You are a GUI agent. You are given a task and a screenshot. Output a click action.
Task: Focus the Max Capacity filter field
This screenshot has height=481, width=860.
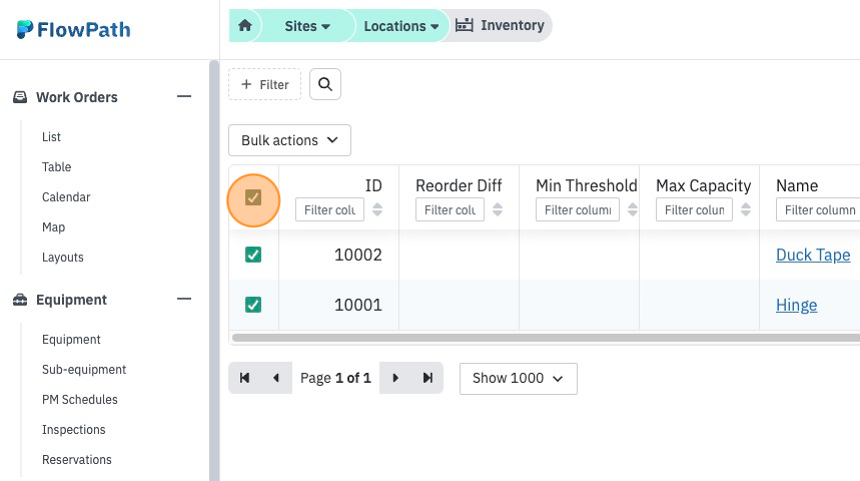click(694, 210)
